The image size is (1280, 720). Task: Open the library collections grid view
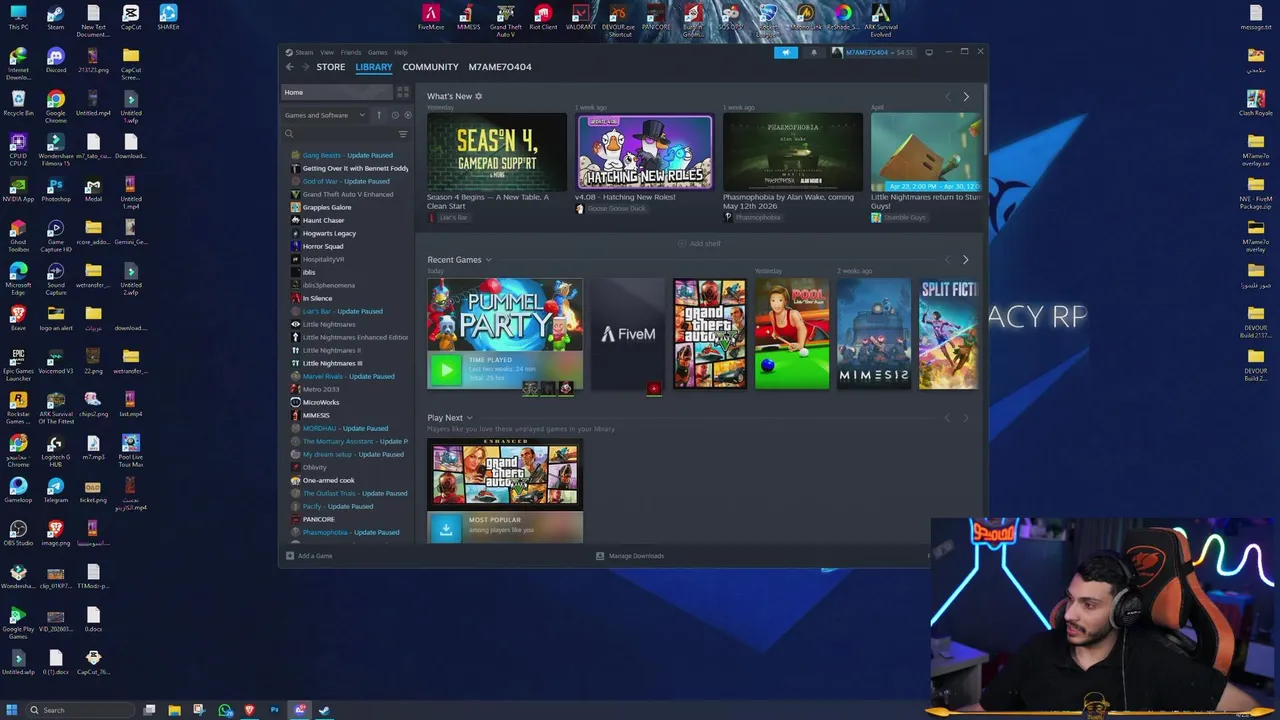(x=403, y=92)
